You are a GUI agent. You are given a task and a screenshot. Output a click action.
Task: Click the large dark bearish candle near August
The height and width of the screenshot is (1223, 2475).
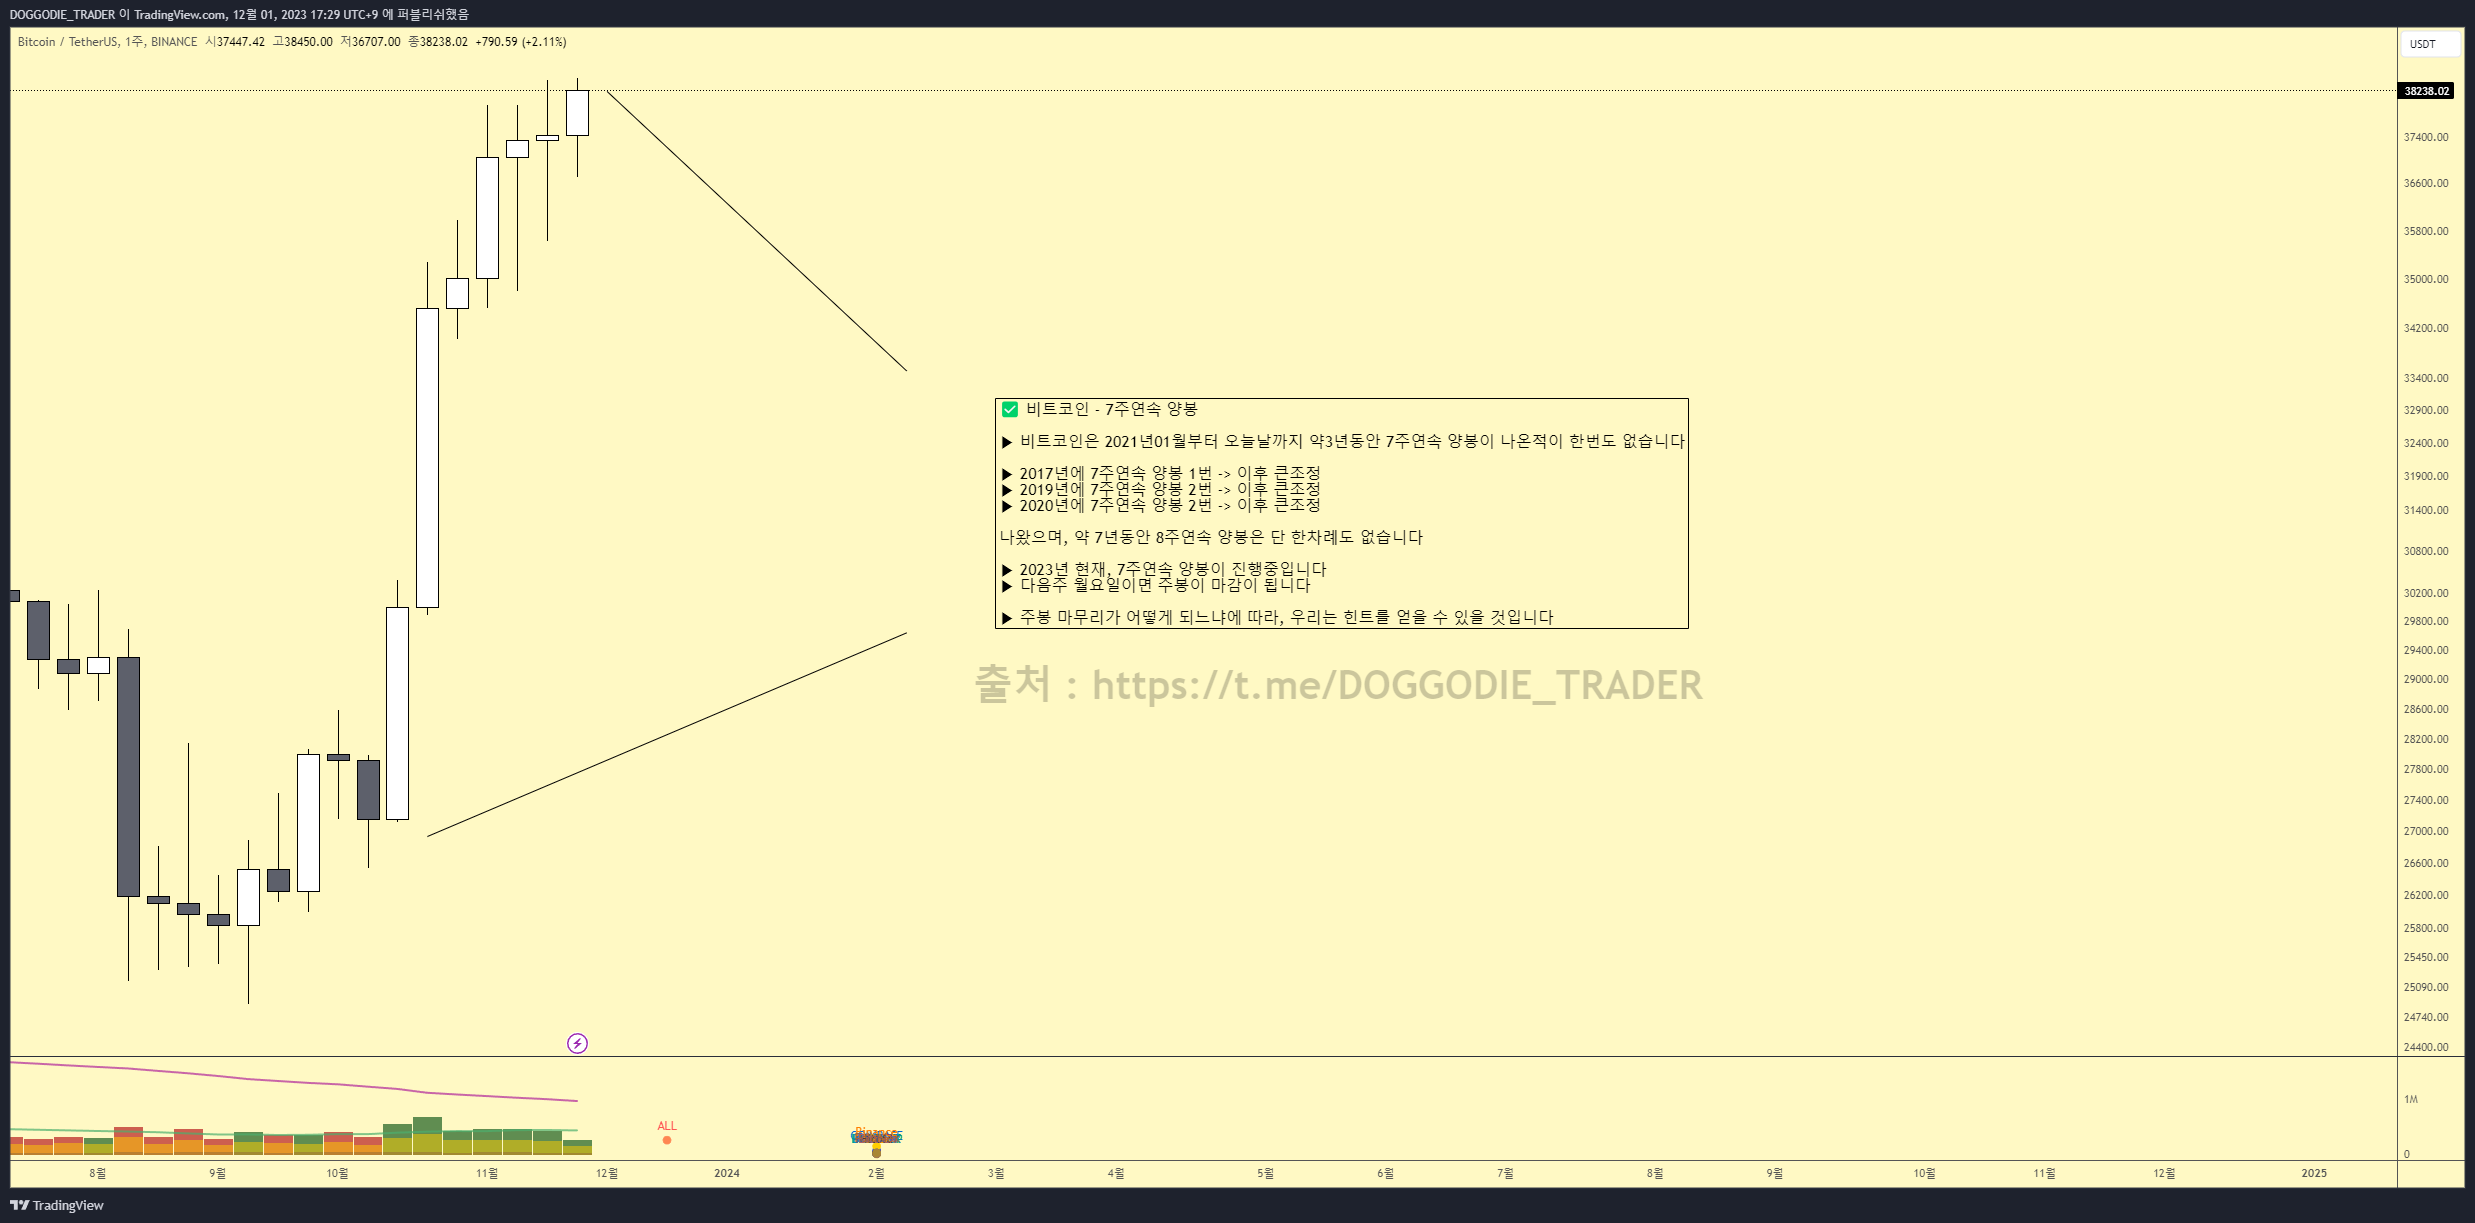(x=128, y=776)
